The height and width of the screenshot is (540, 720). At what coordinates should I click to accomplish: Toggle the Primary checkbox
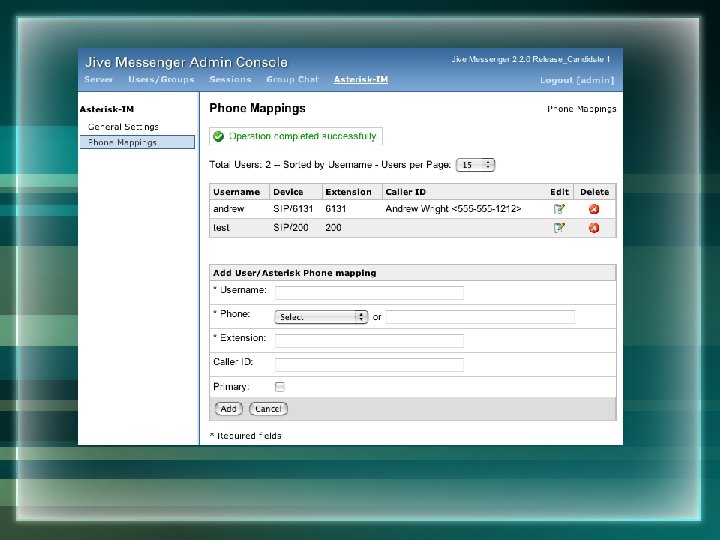coord(280,387)
